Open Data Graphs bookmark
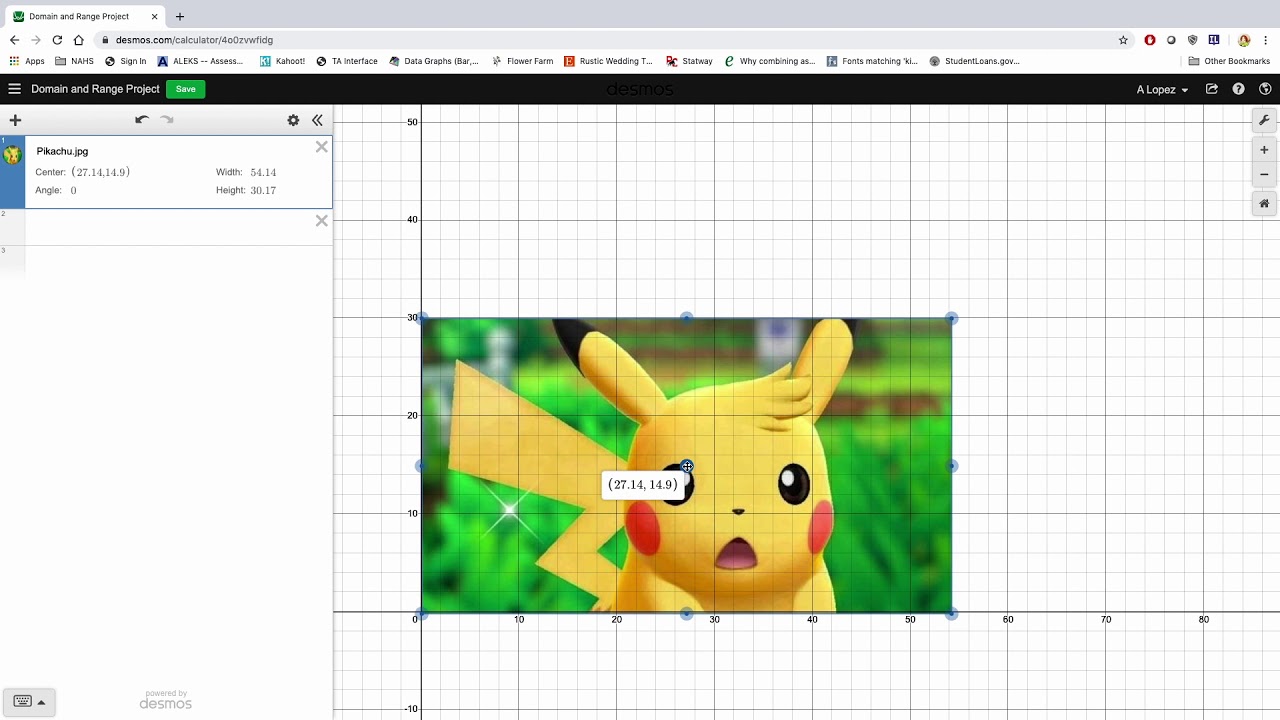This screenshot has width=1280, height=720. [x=434, y=61]
